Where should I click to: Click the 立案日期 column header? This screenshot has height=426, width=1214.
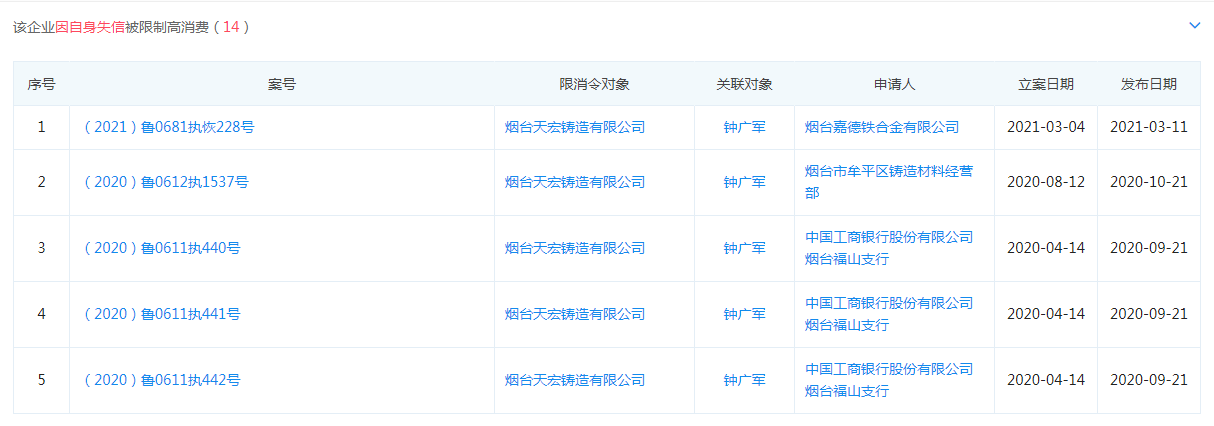(1045, 84)
